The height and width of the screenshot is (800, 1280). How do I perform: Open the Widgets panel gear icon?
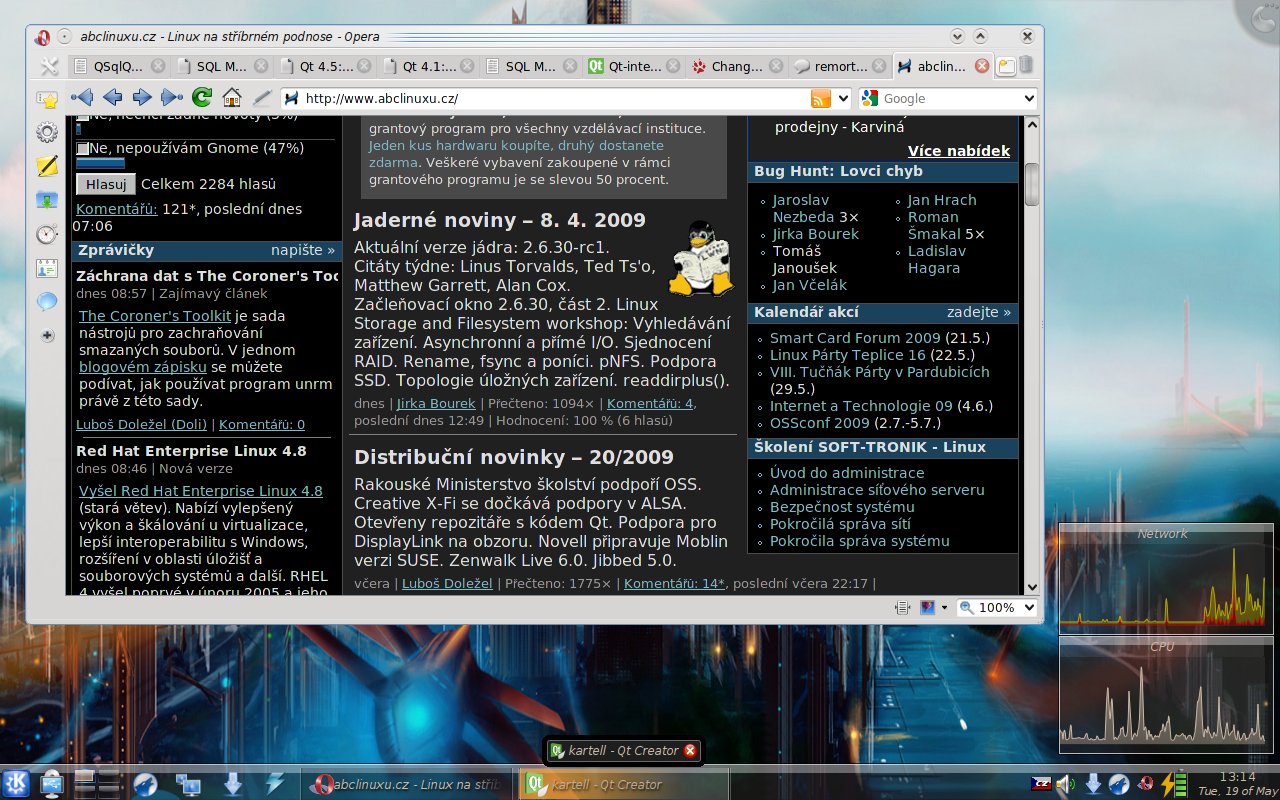47,132
